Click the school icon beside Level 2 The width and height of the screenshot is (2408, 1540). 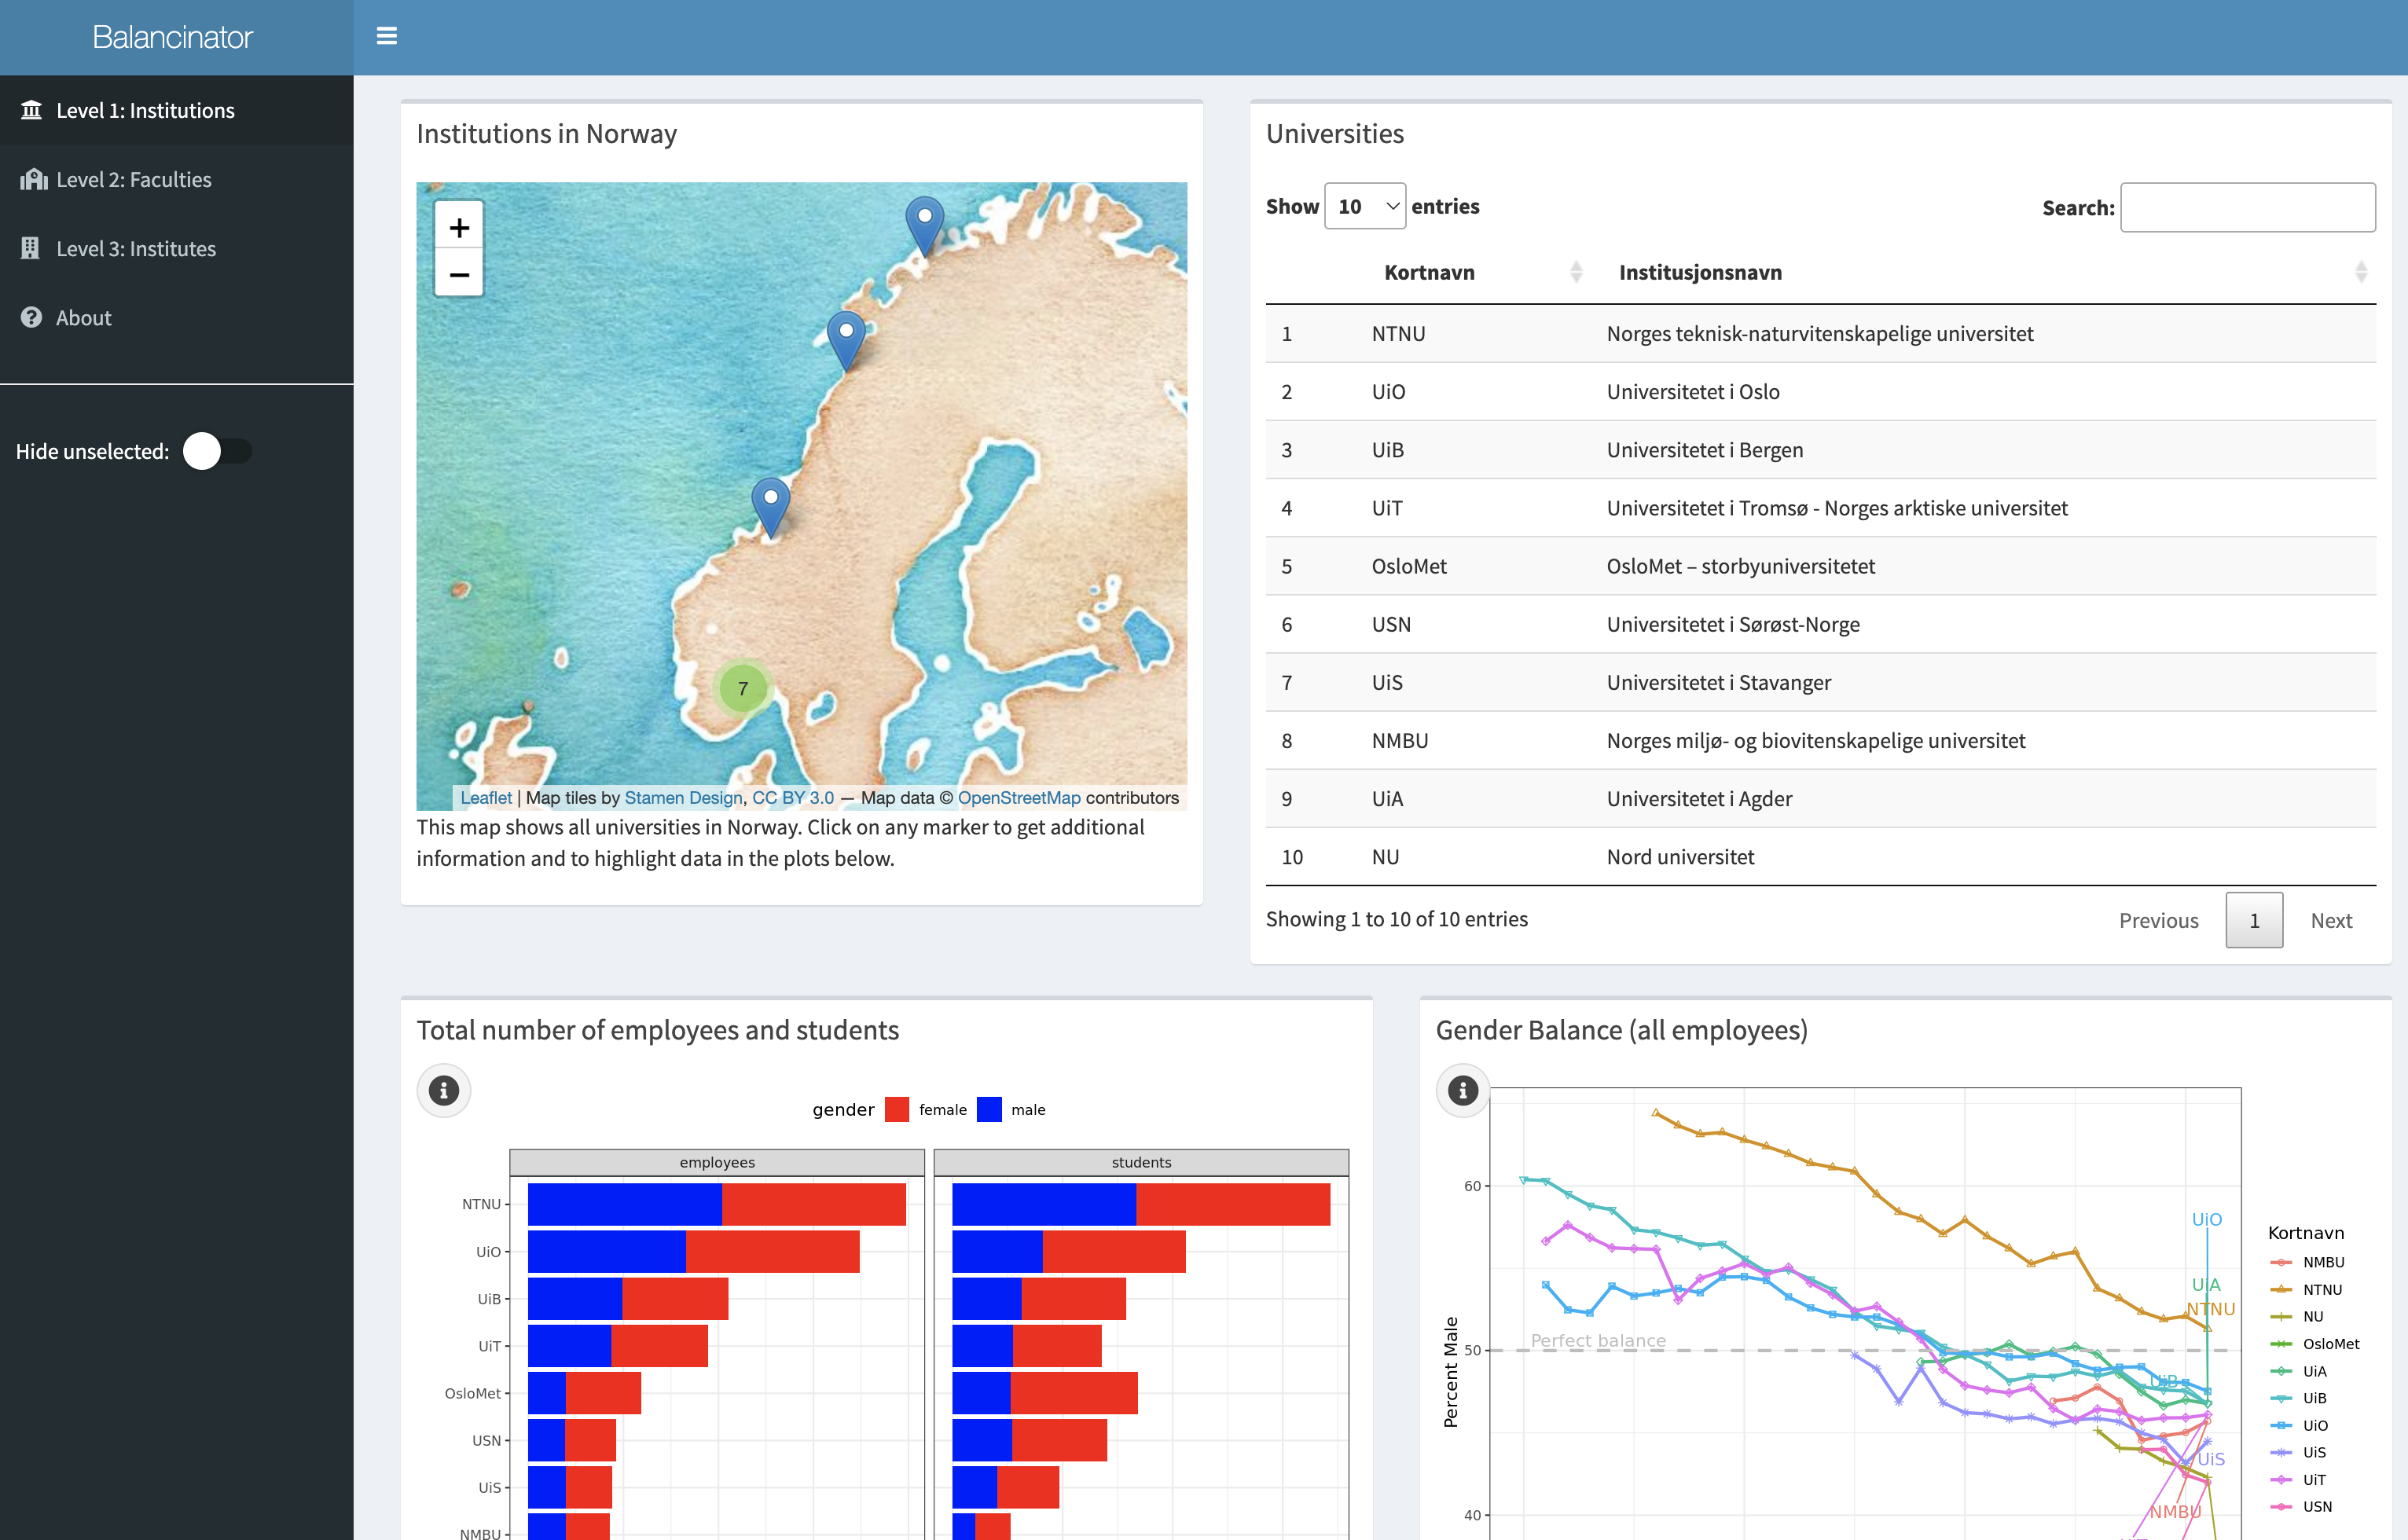pos(33,179)
